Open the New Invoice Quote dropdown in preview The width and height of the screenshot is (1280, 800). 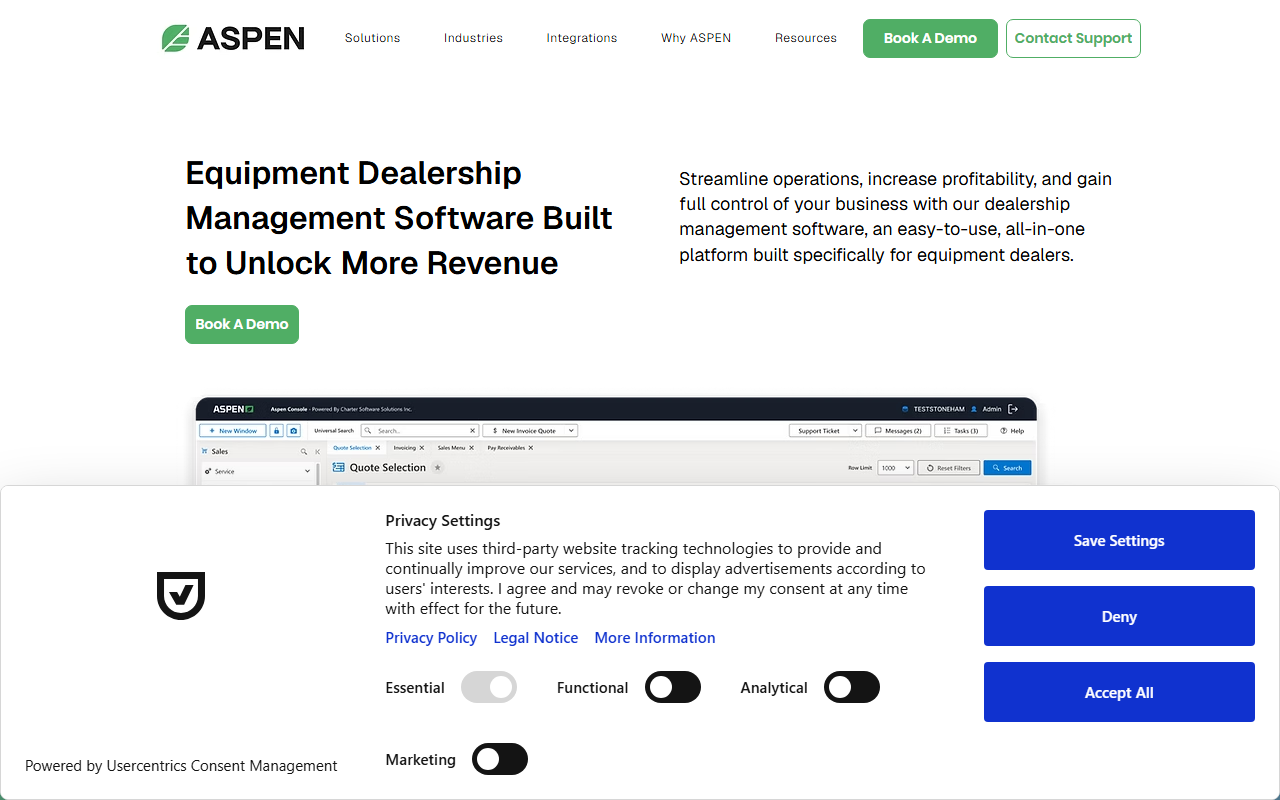pos(530,431)
